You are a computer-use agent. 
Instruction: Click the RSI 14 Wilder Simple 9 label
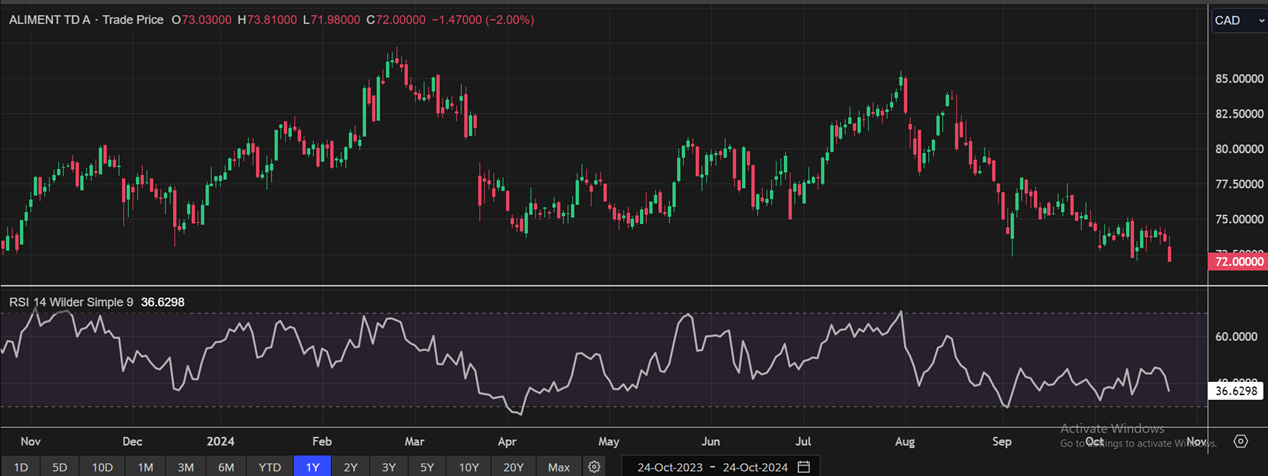[x=71, y=302]
